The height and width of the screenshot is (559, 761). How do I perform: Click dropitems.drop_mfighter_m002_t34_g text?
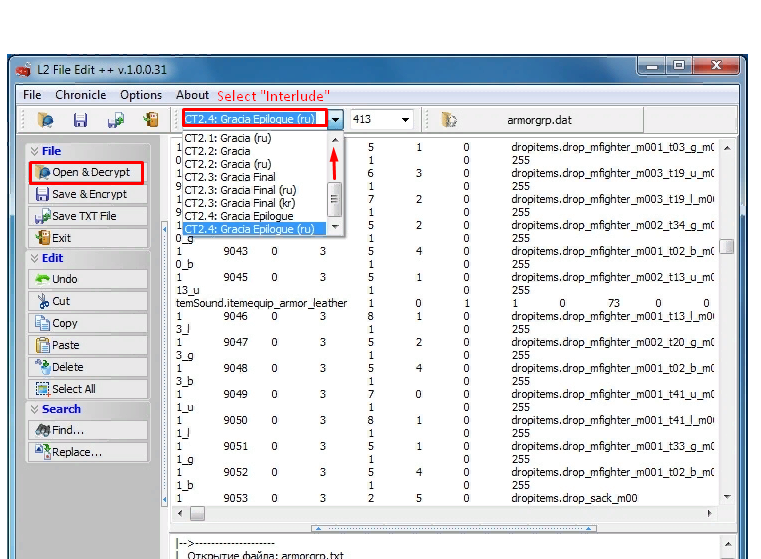click(x=612, y=226)
